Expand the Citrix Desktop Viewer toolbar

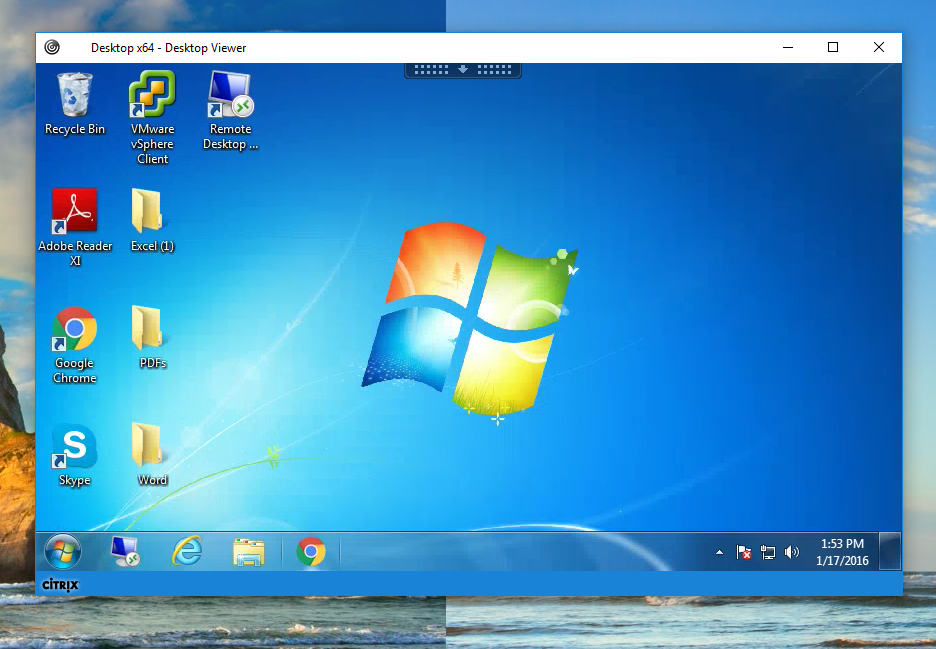click(x=462, y=70)
